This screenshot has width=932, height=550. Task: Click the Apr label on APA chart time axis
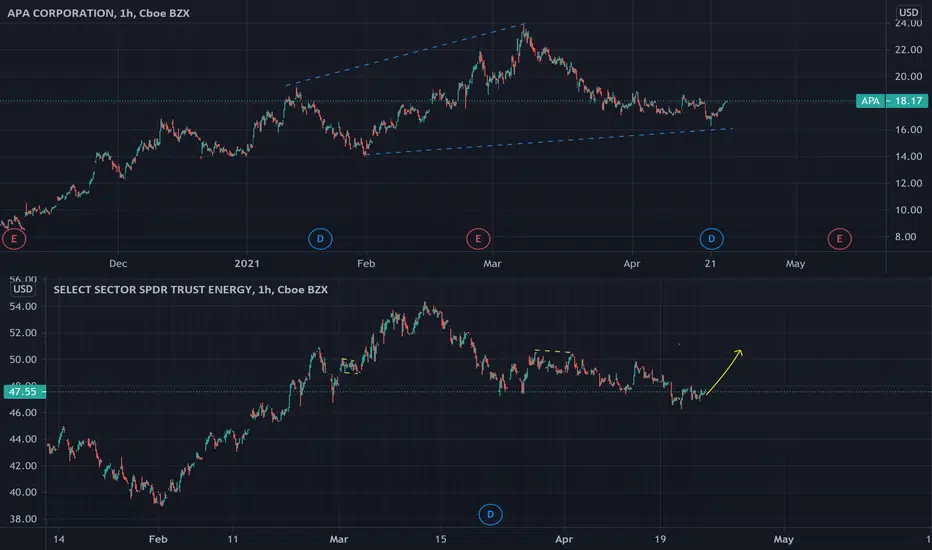click(631, 263)
